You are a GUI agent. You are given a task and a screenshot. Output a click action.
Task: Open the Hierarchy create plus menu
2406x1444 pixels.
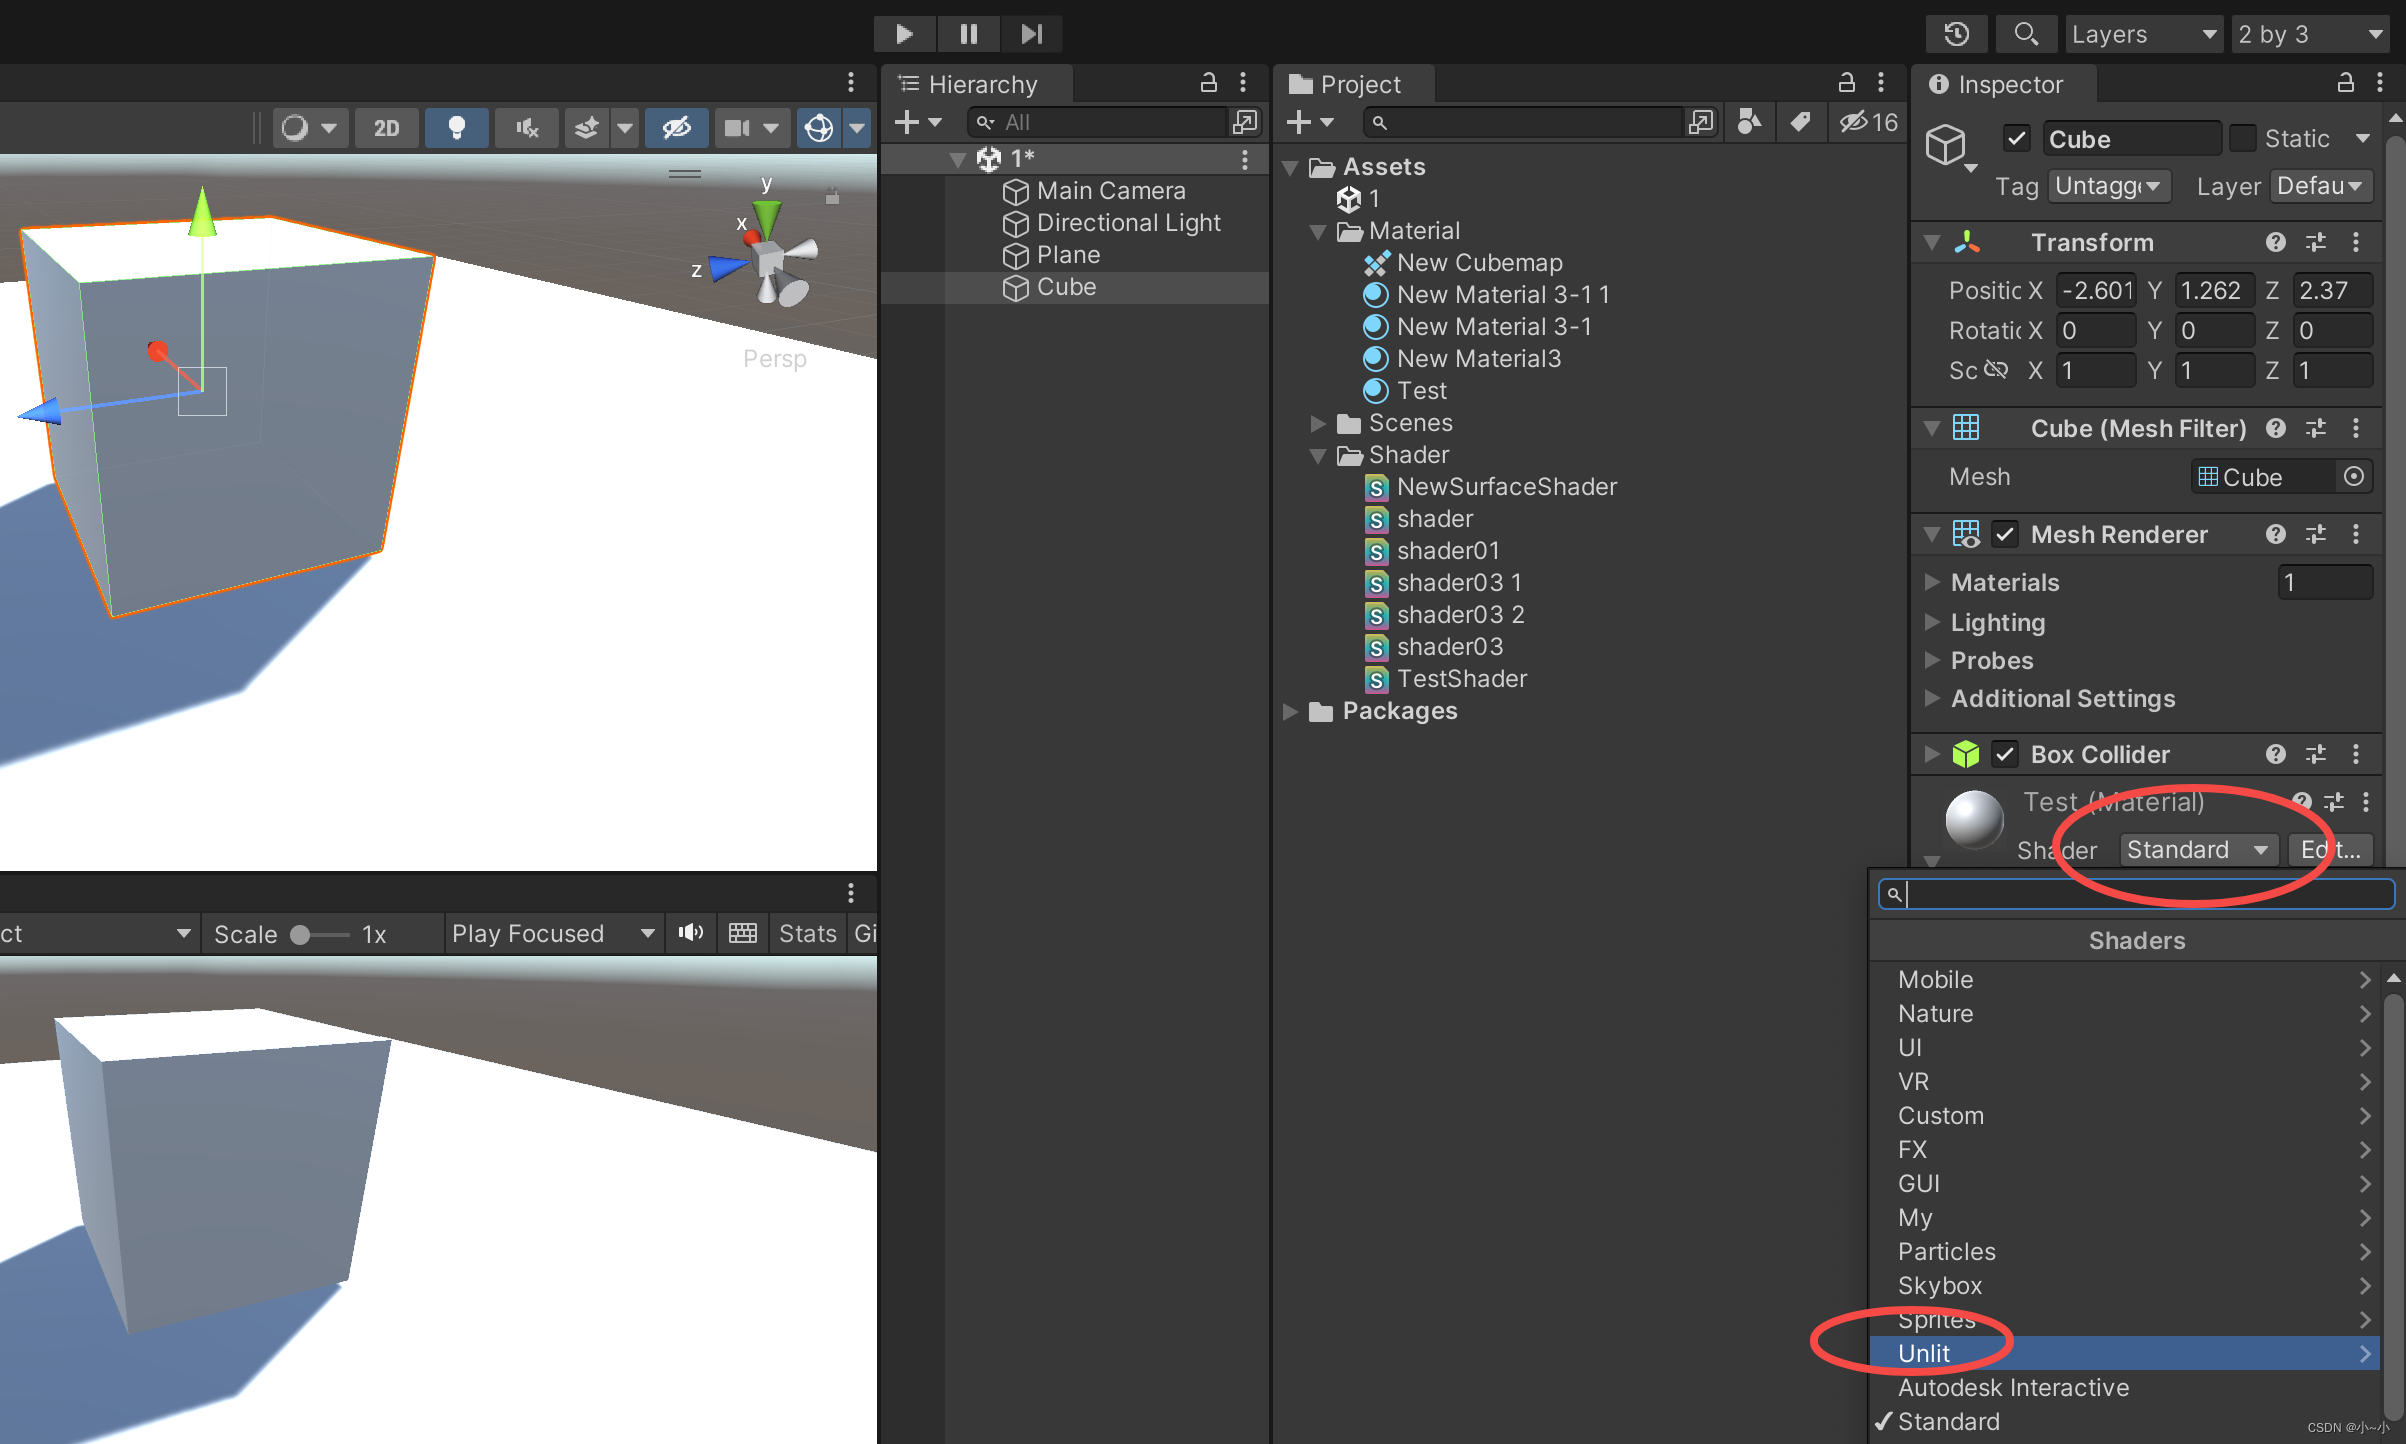pyautogui.click(x=917, y=122)
